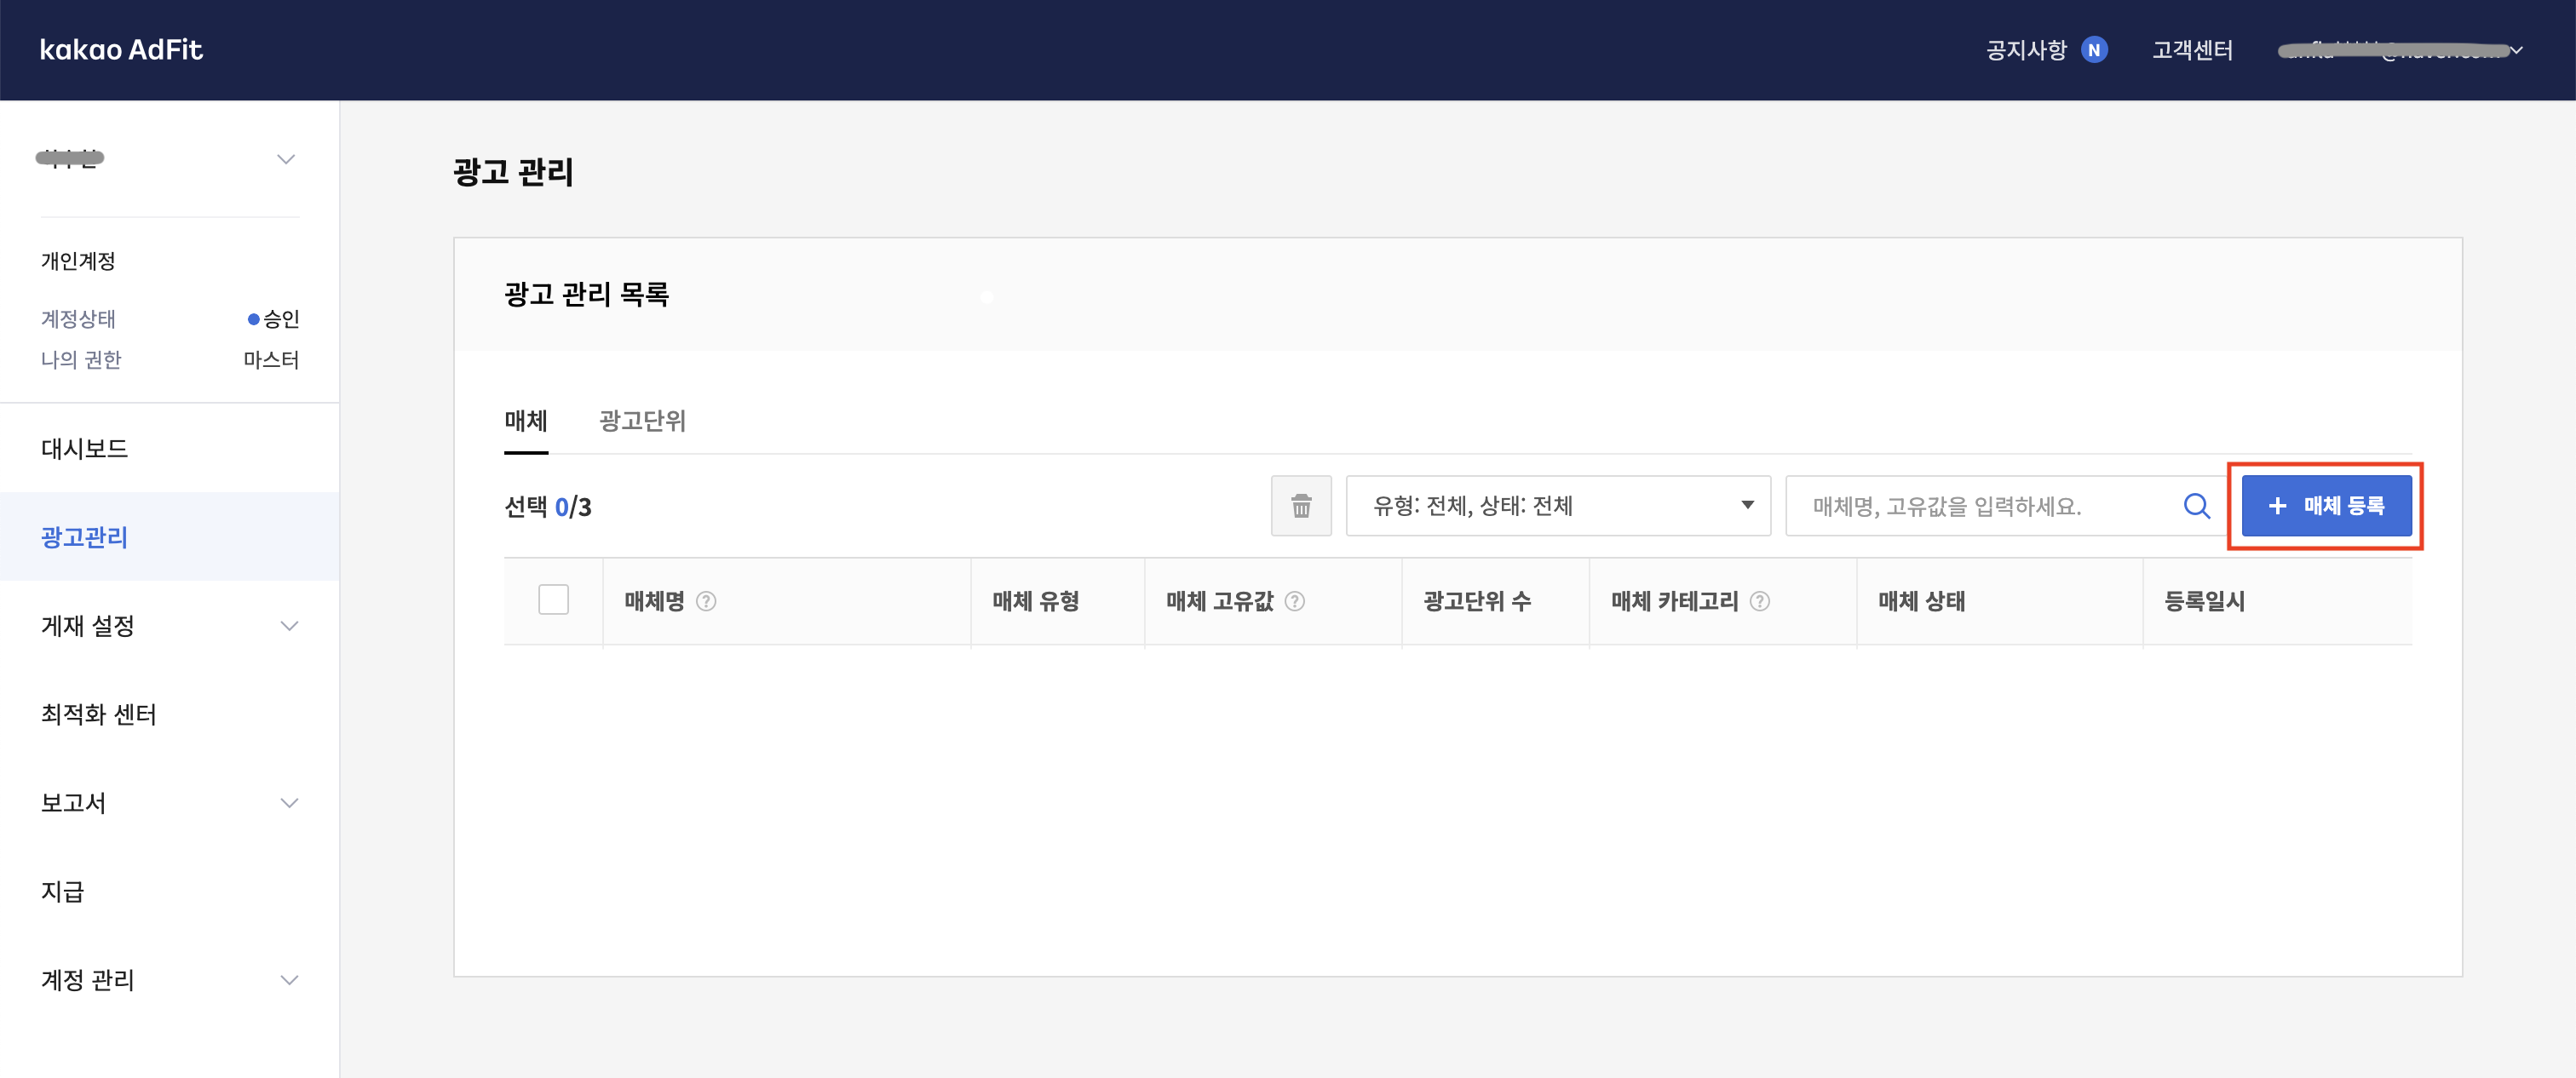Image resolution: width=2576 pixels, height=1078 pixels.
Task: Click the N badge beside 공지사항
Action: click(2094, 50)
